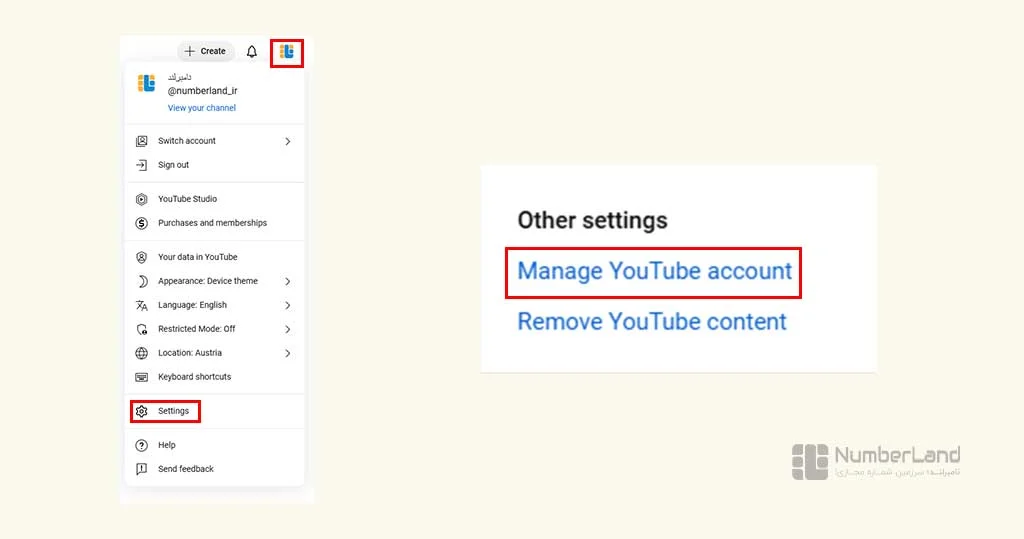Image resolution: width=1024 pixels, height=539 pixels.
Task: Click the Send feedback flag icon
Action: (141, 469)
